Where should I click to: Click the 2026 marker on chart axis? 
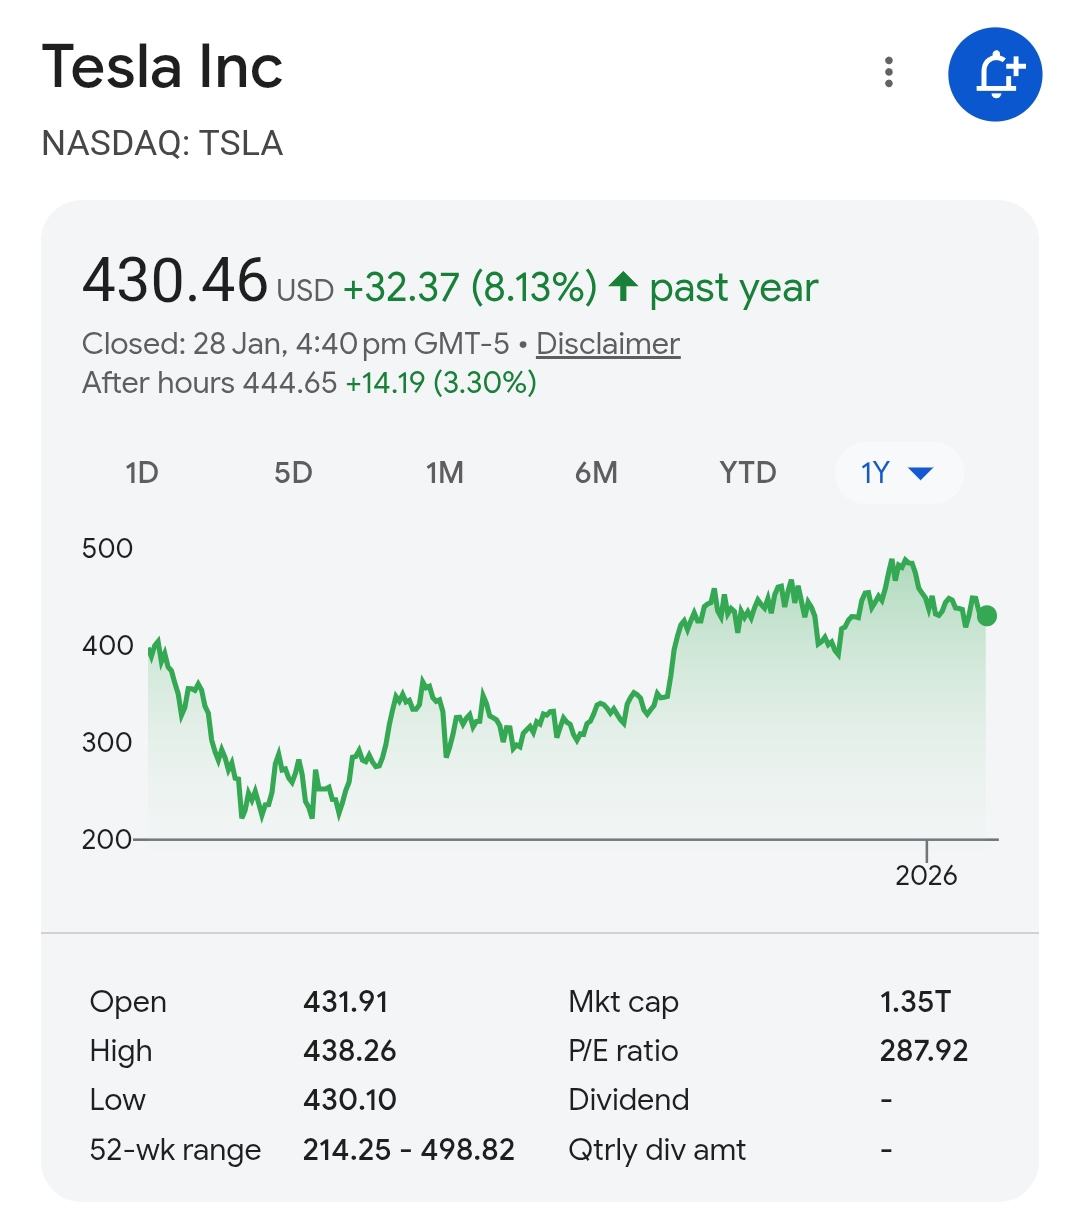click(926, 875)
